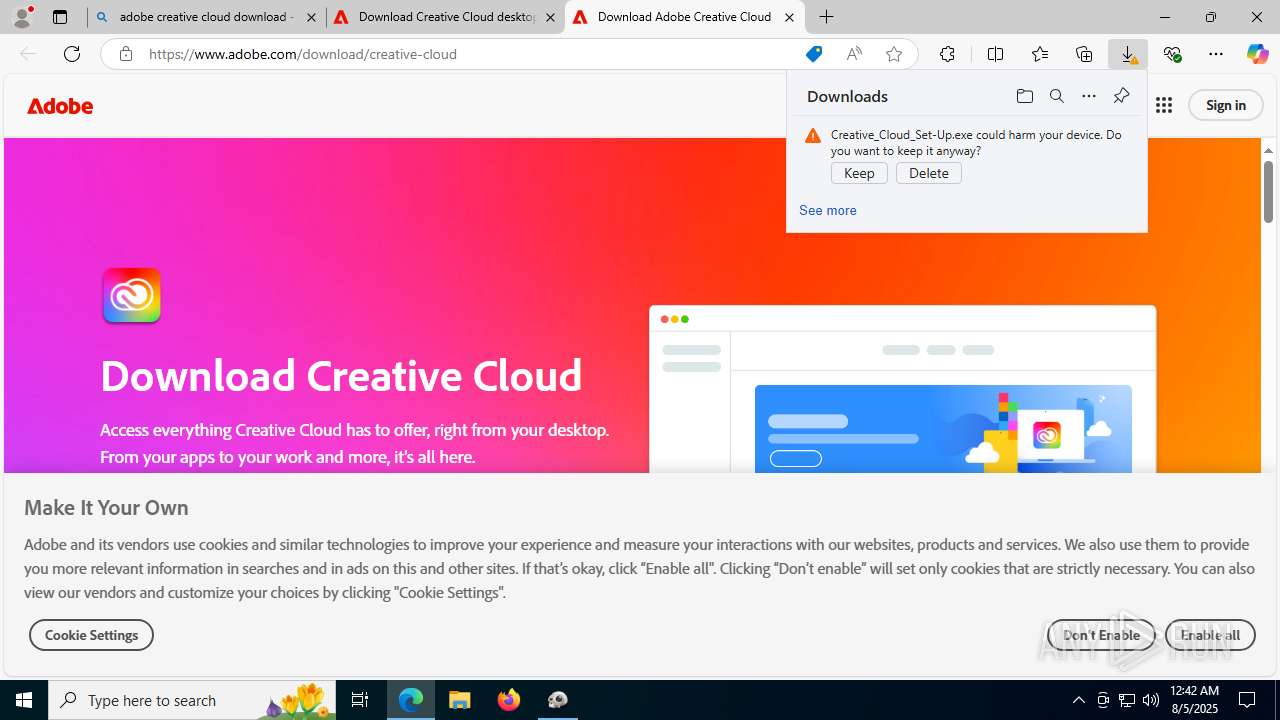
Task: Open Edge Settings and more menu
Action: 1216,54
